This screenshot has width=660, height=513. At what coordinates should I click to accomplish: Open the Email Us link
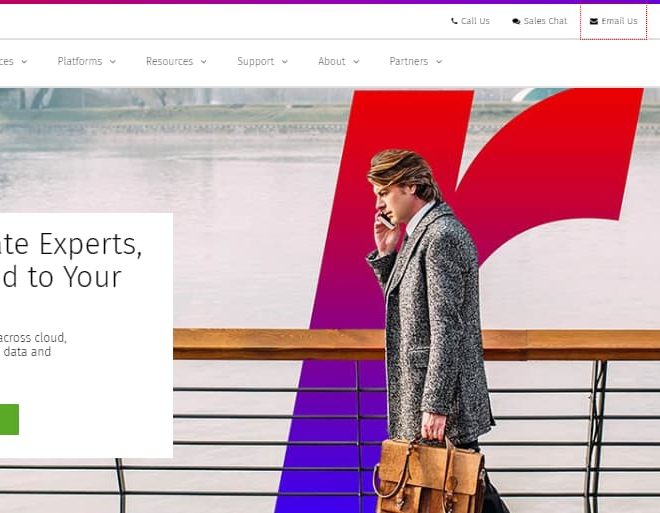coord(614,21)
